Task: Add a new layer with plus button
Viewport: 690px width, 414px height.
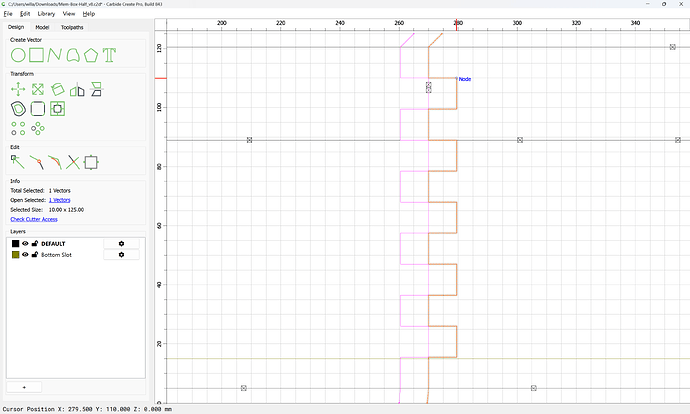Action: [x=24, y=387]
